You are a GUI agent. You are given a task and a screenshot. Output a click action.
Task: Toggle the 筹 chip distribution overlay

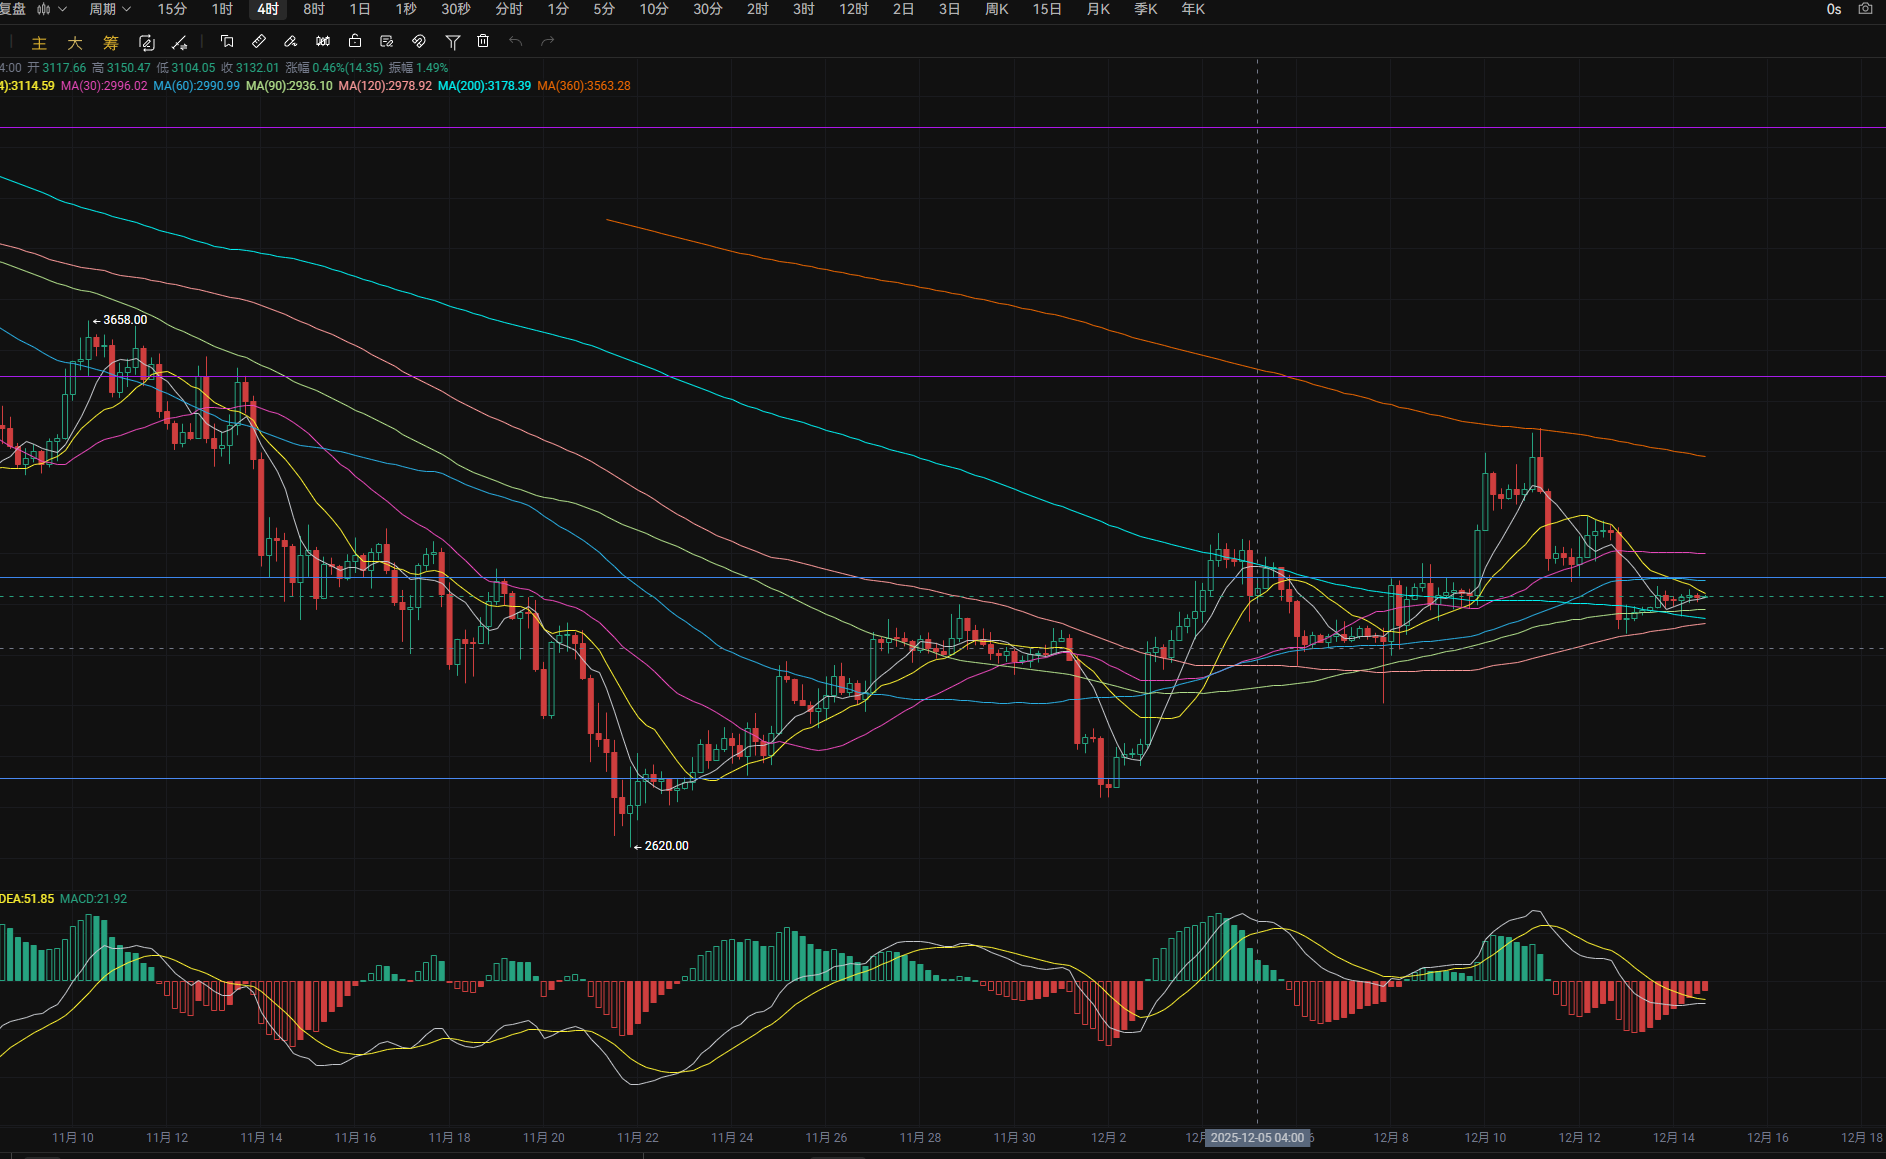point(111,42)
